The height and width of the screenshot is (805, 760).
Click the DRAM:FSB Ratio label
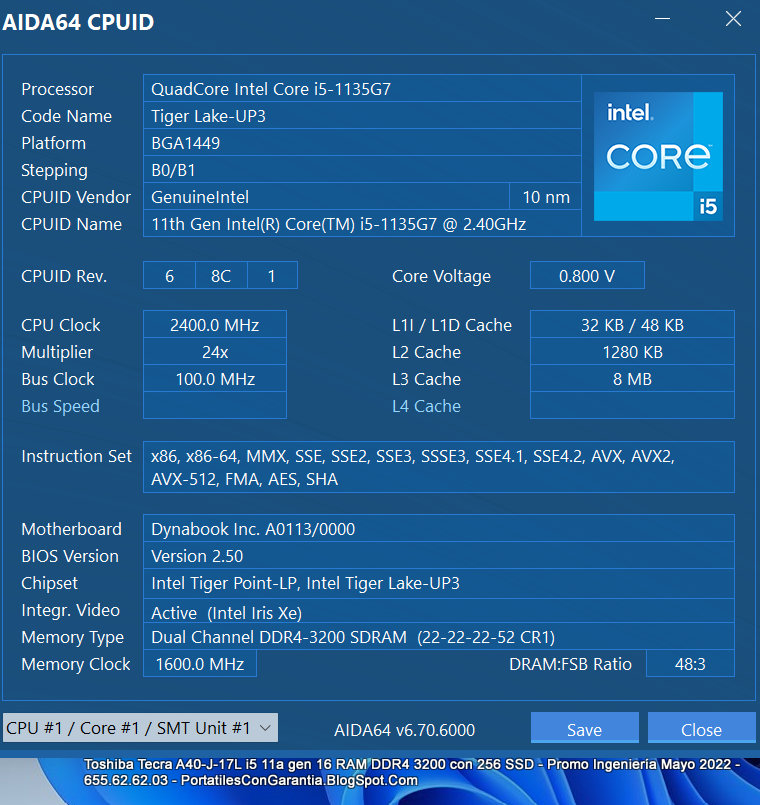pos(570,664)
